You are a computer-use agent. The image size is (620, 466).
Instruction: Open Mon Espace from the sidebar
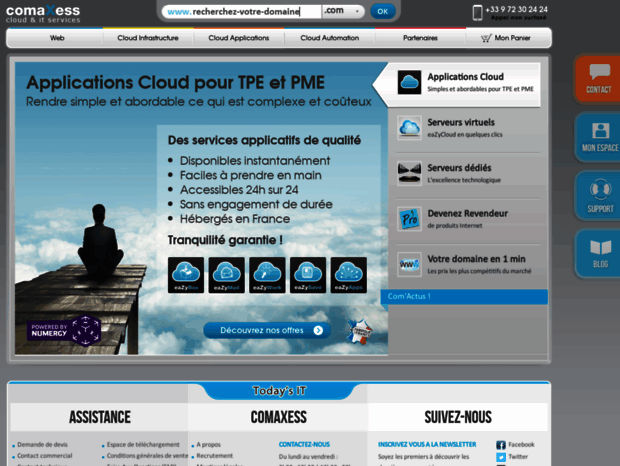[x=599, y=136]
